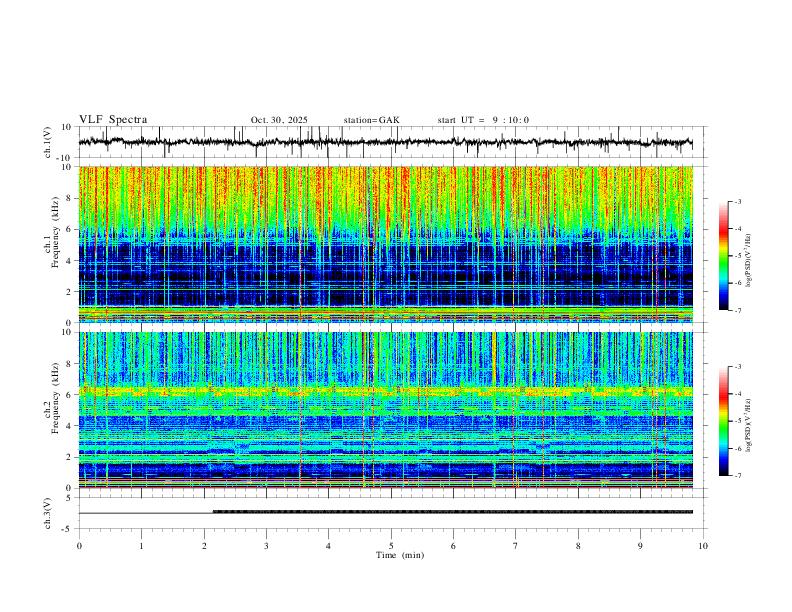Click the "-7" tick on the lower colorbar
The height and width of the screenshot is (612, 792).
tap(737, 476)
